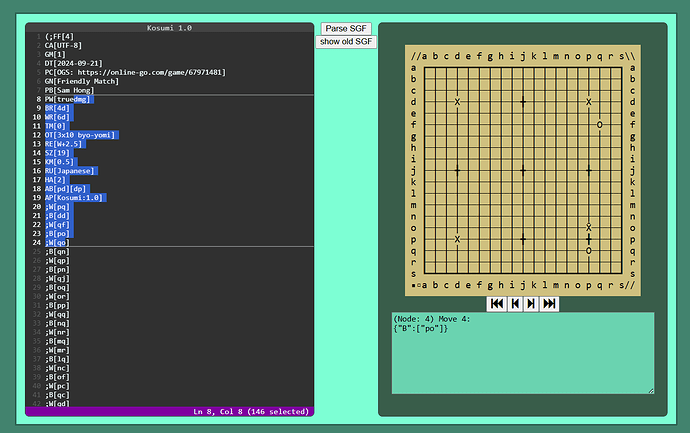
Task: Click status bar 'Ln 8, Col 8 (146 selected)'
Action: click(251, 411)
